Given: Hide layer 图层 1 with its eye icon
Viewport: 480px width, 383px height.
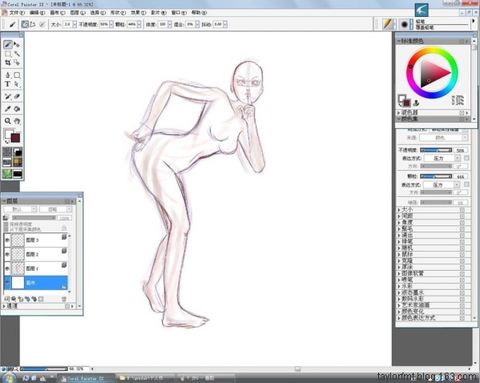Looking at the screenshot, I should (7, 268).
